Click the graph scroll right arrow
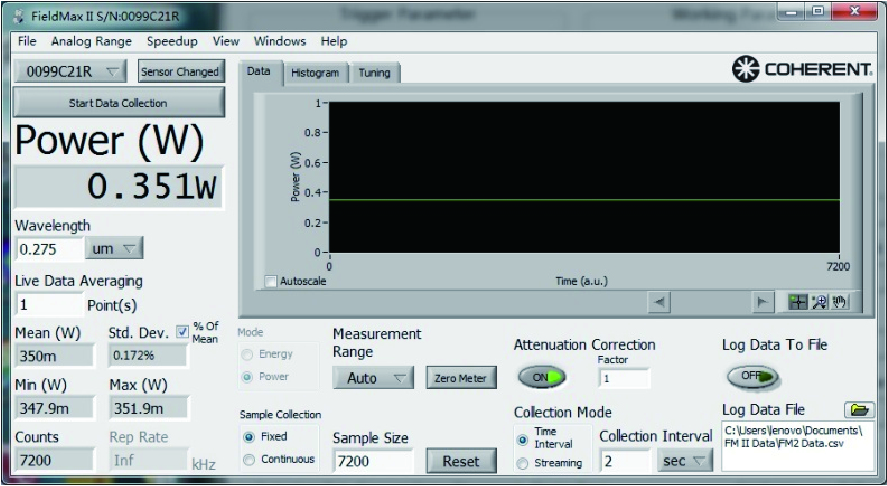This screenshot has width=887, height=486. (x=762, y=302)
